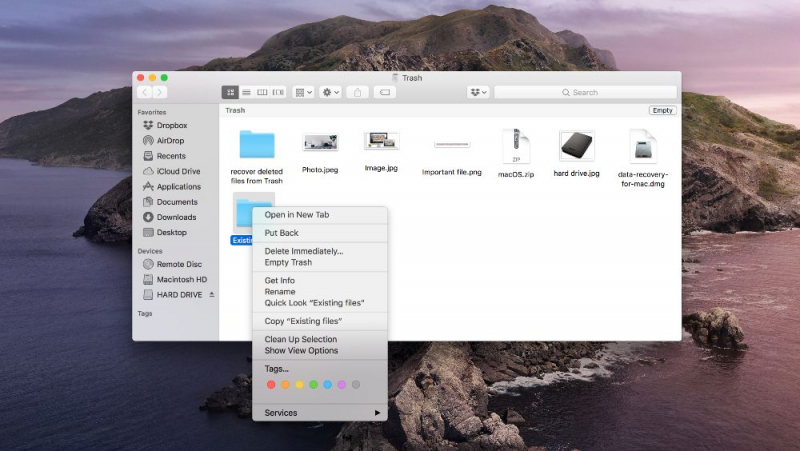Select the macOS.zip file
800x451 pixels.
(x=518, y=150)
